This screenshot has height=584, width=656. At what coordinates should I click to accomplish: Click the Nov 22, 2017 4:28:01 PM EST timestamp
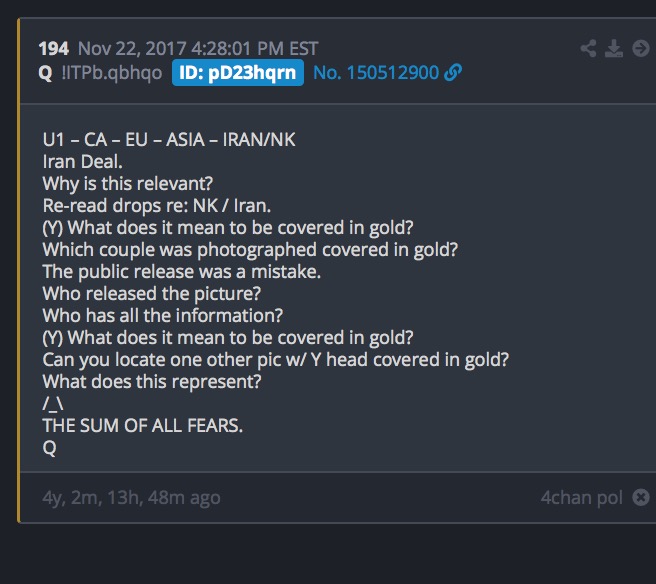(198, 49)
